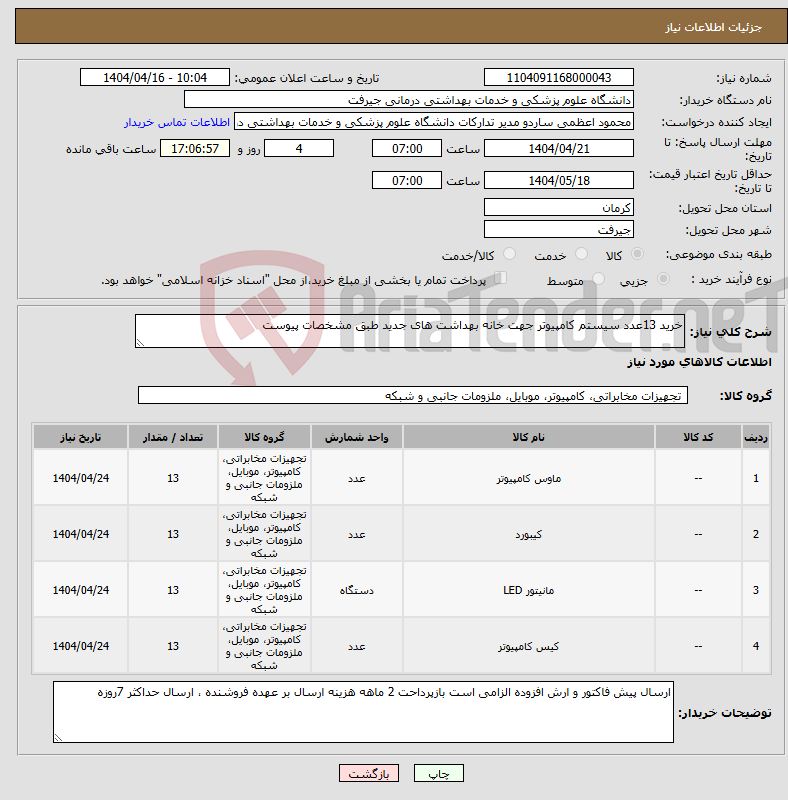Click the مانیتور LED item name

click(529, 590)
